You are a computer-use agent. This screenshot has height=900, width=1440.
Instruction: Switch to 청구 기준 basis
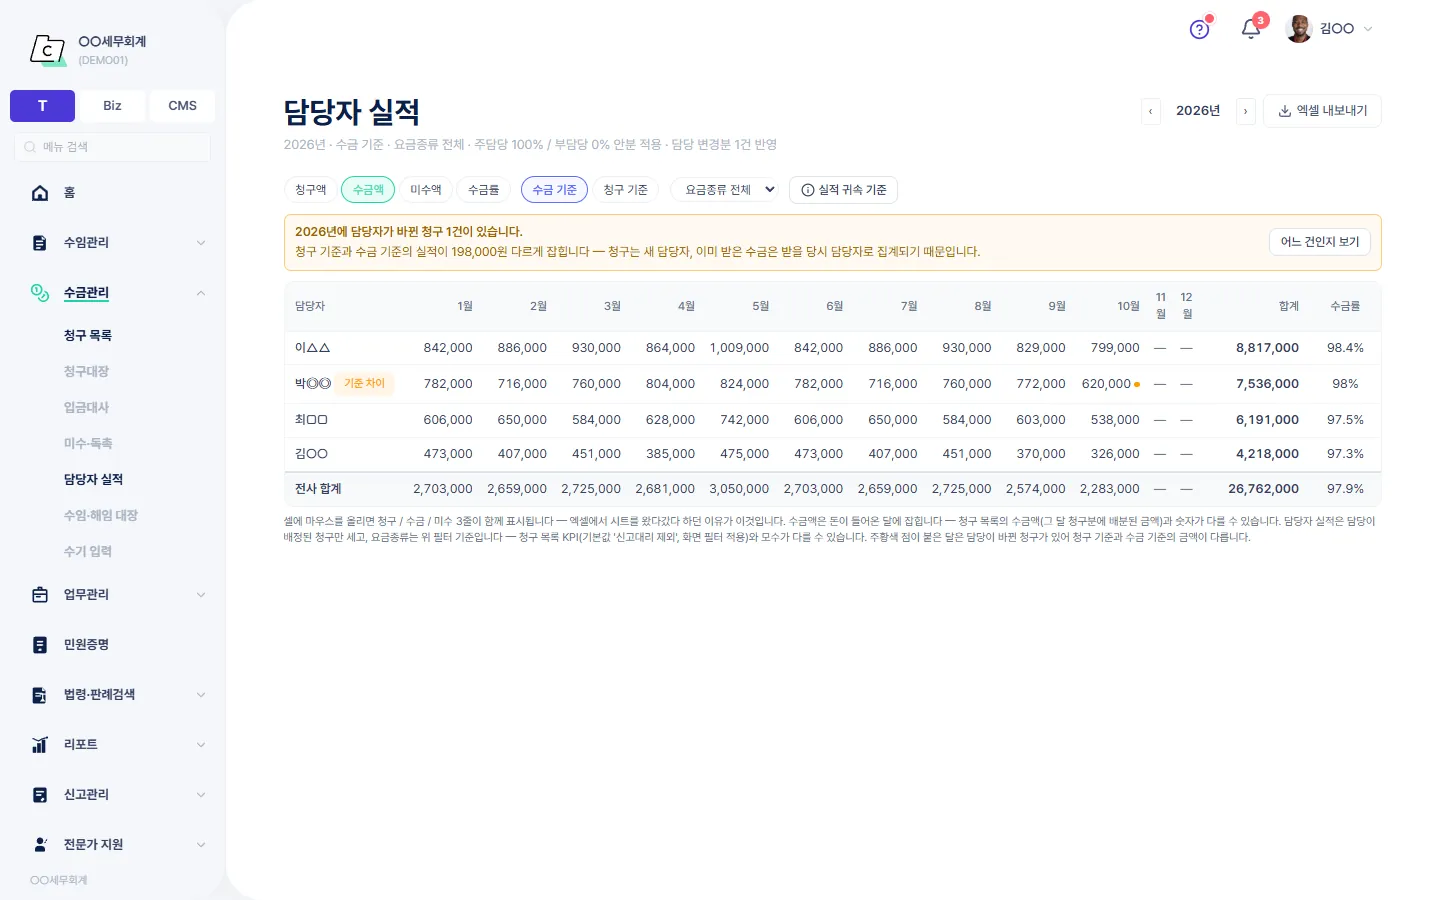click(626, 190)
